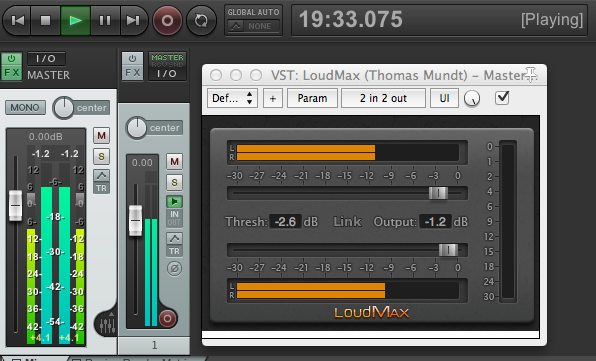This screenshot has height=361, width=596.
Task: Click the green Play button
Action: coord(75,20)
